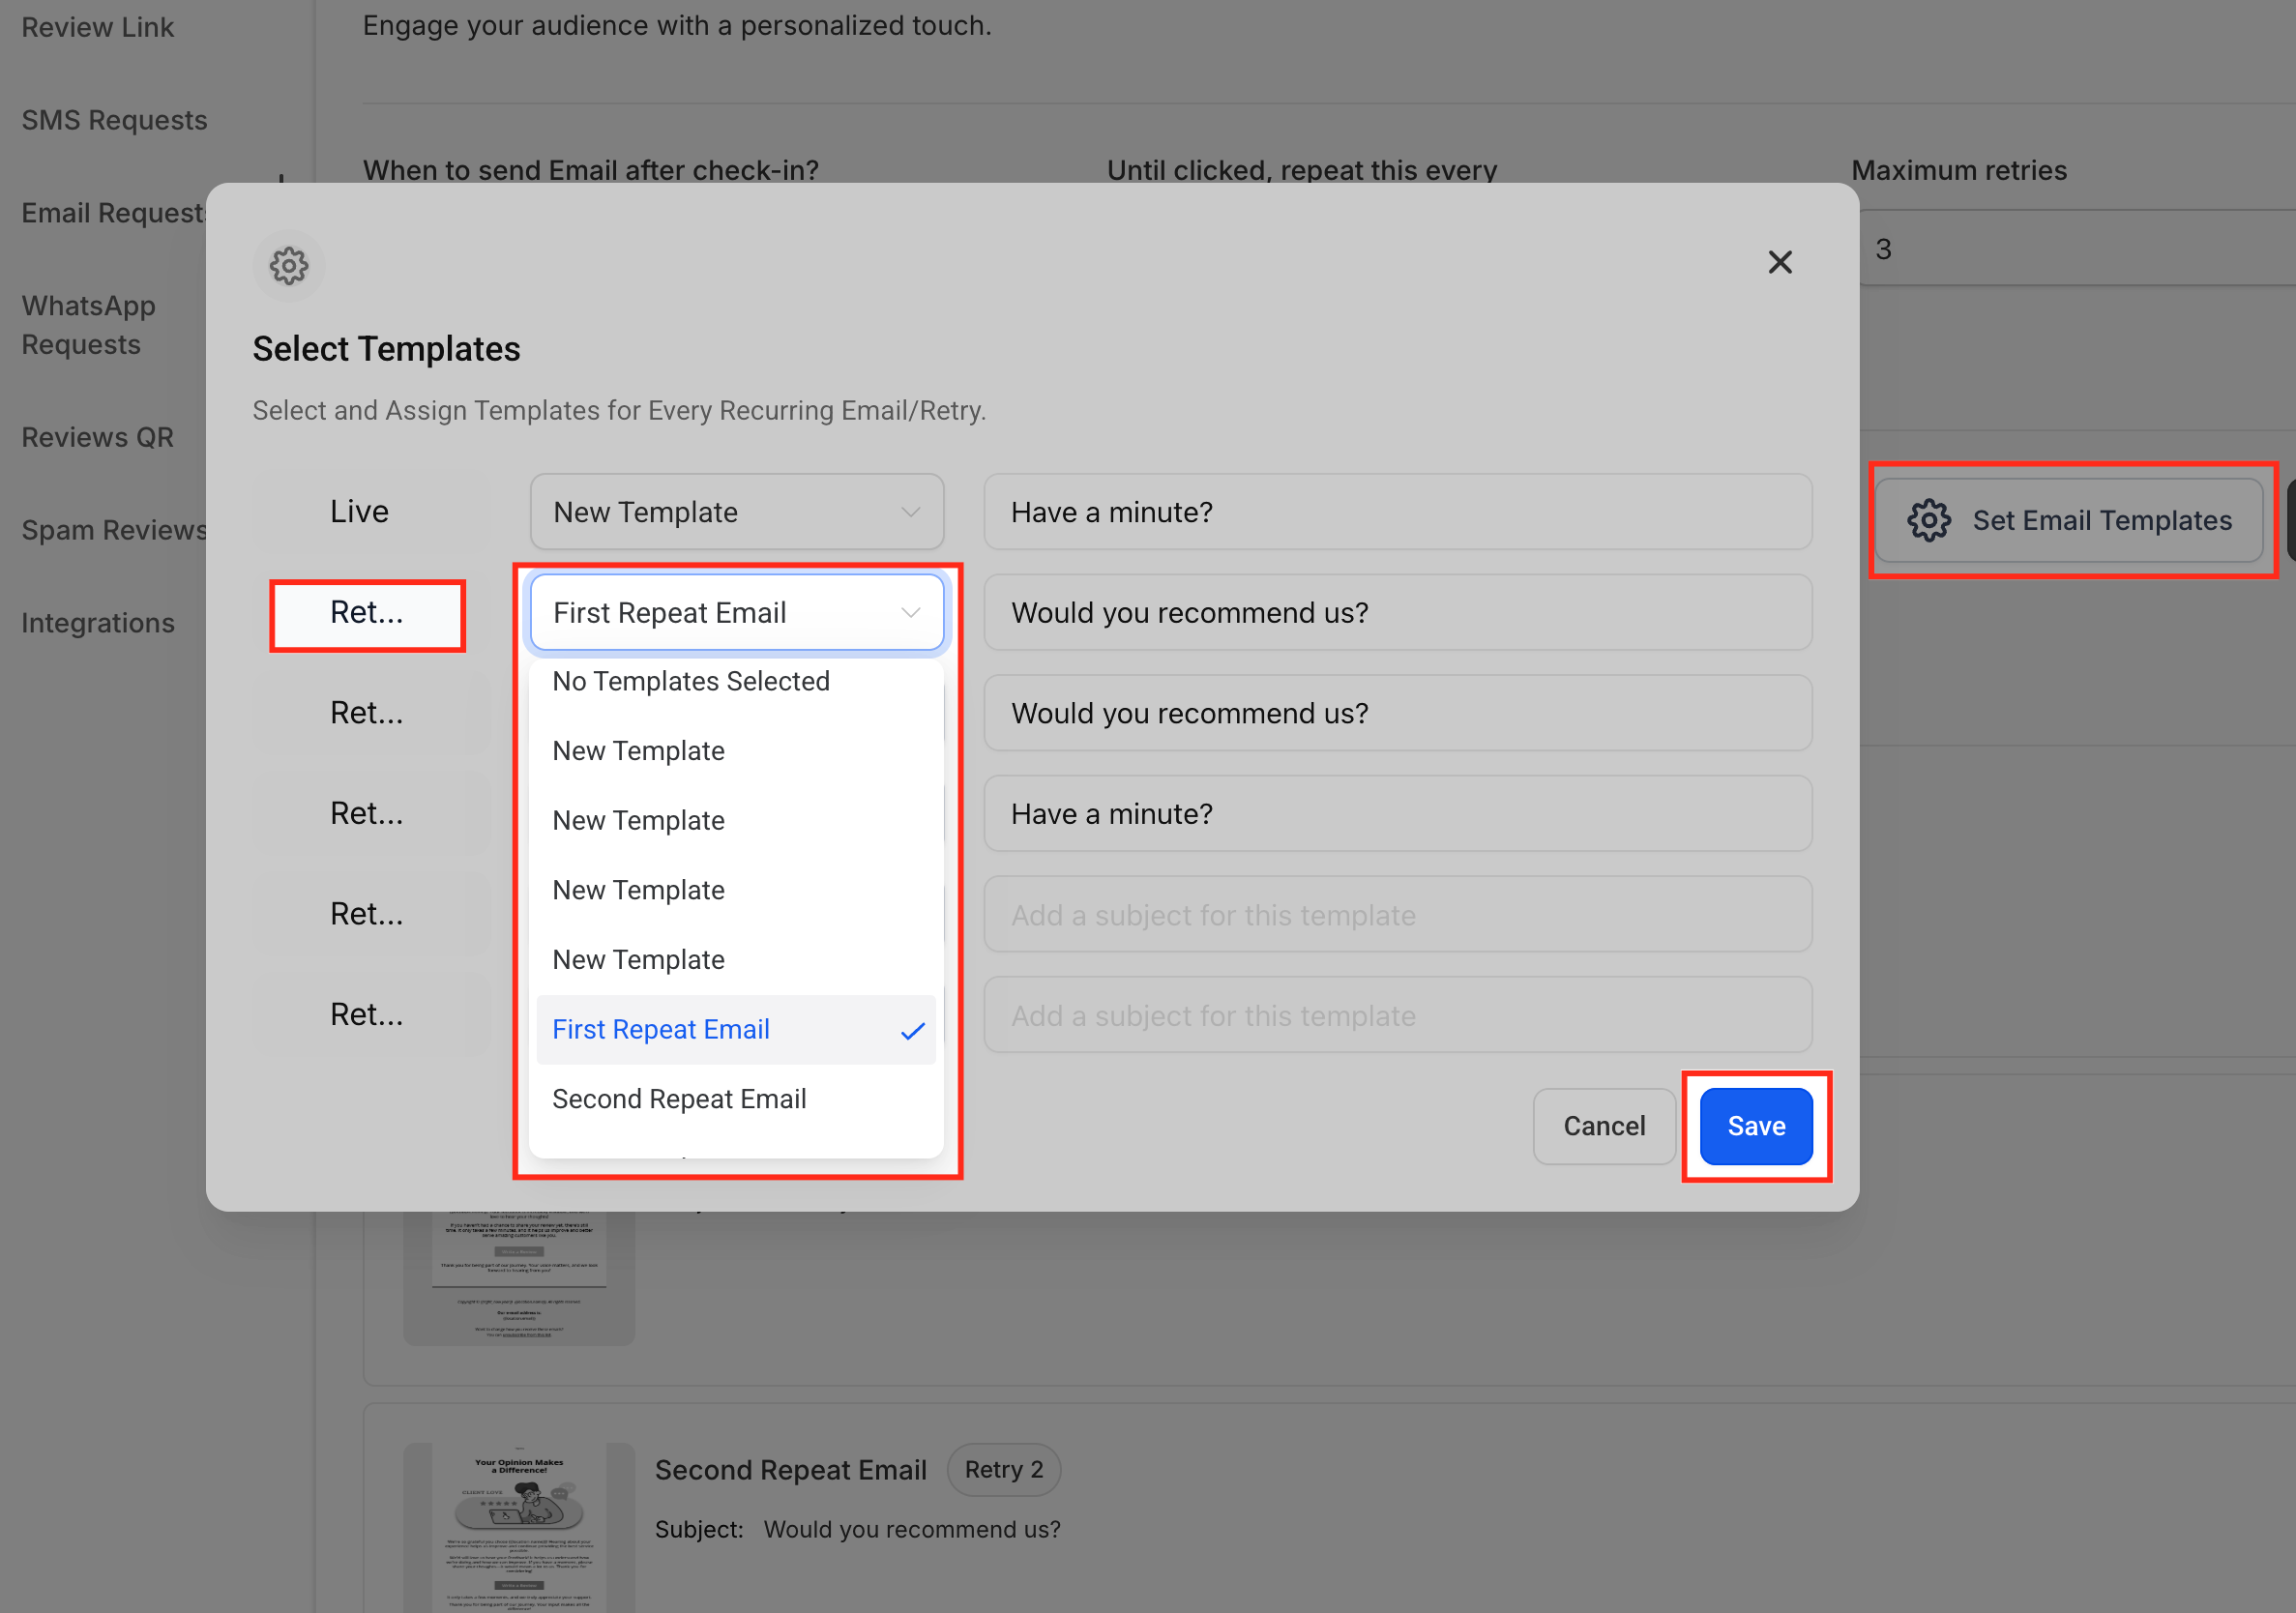This screenshot has height=1613, width=2296.
Task: Go to Spam Reviews
Action: [113, 529]
